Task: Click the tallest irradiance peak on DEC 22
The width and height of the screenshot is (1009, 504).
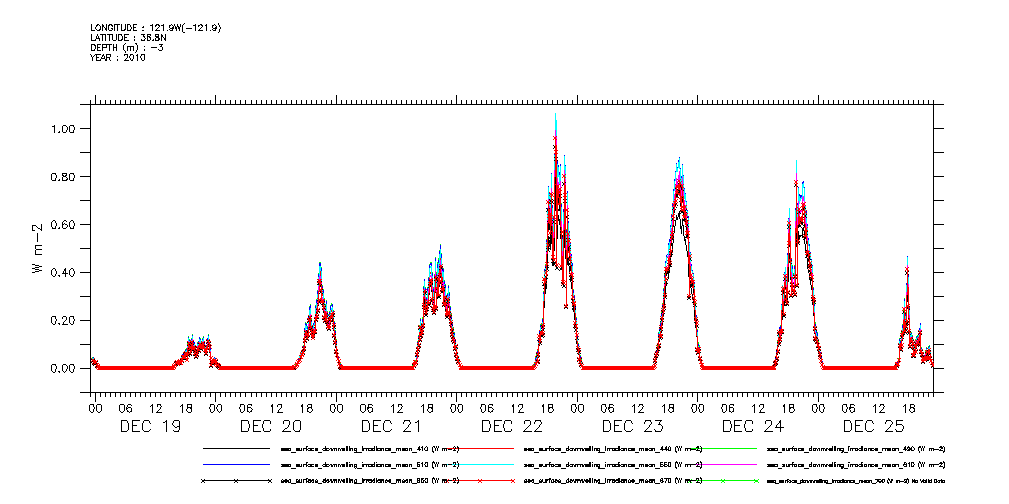Action: pos(555,115)
